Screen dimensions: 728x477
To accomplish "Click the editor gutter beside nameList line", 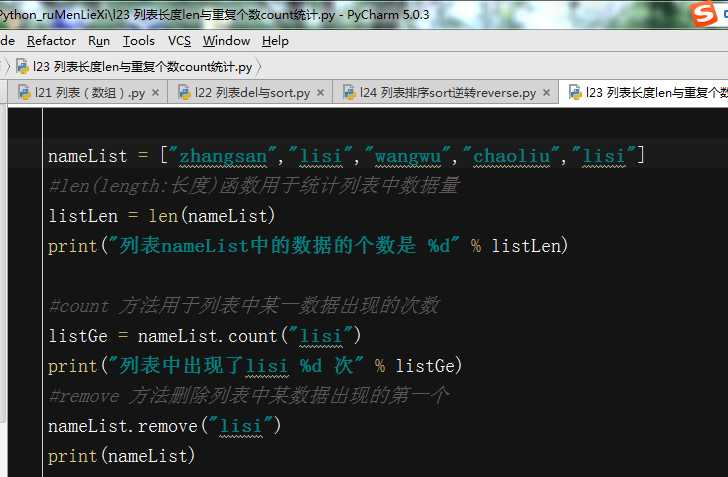I will pyautogui.click(x=26, y=156).
